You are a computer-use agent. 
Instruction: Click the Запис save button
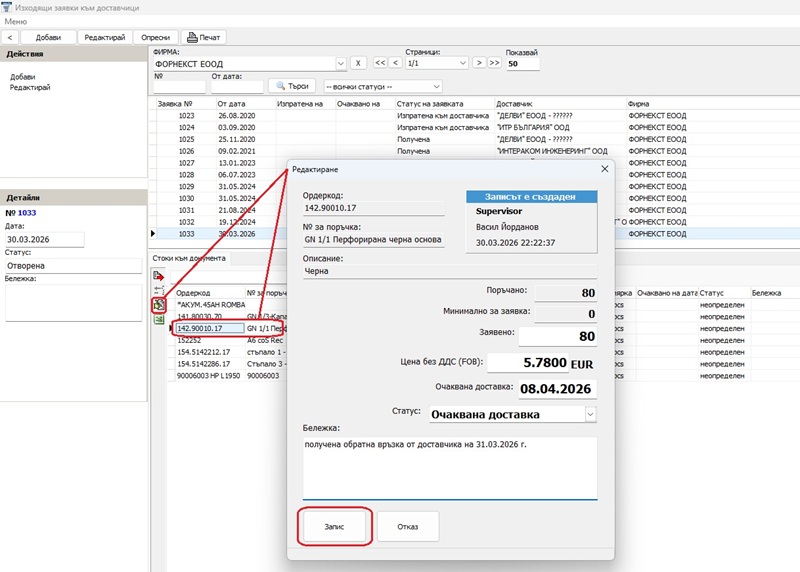pos(336,526)
